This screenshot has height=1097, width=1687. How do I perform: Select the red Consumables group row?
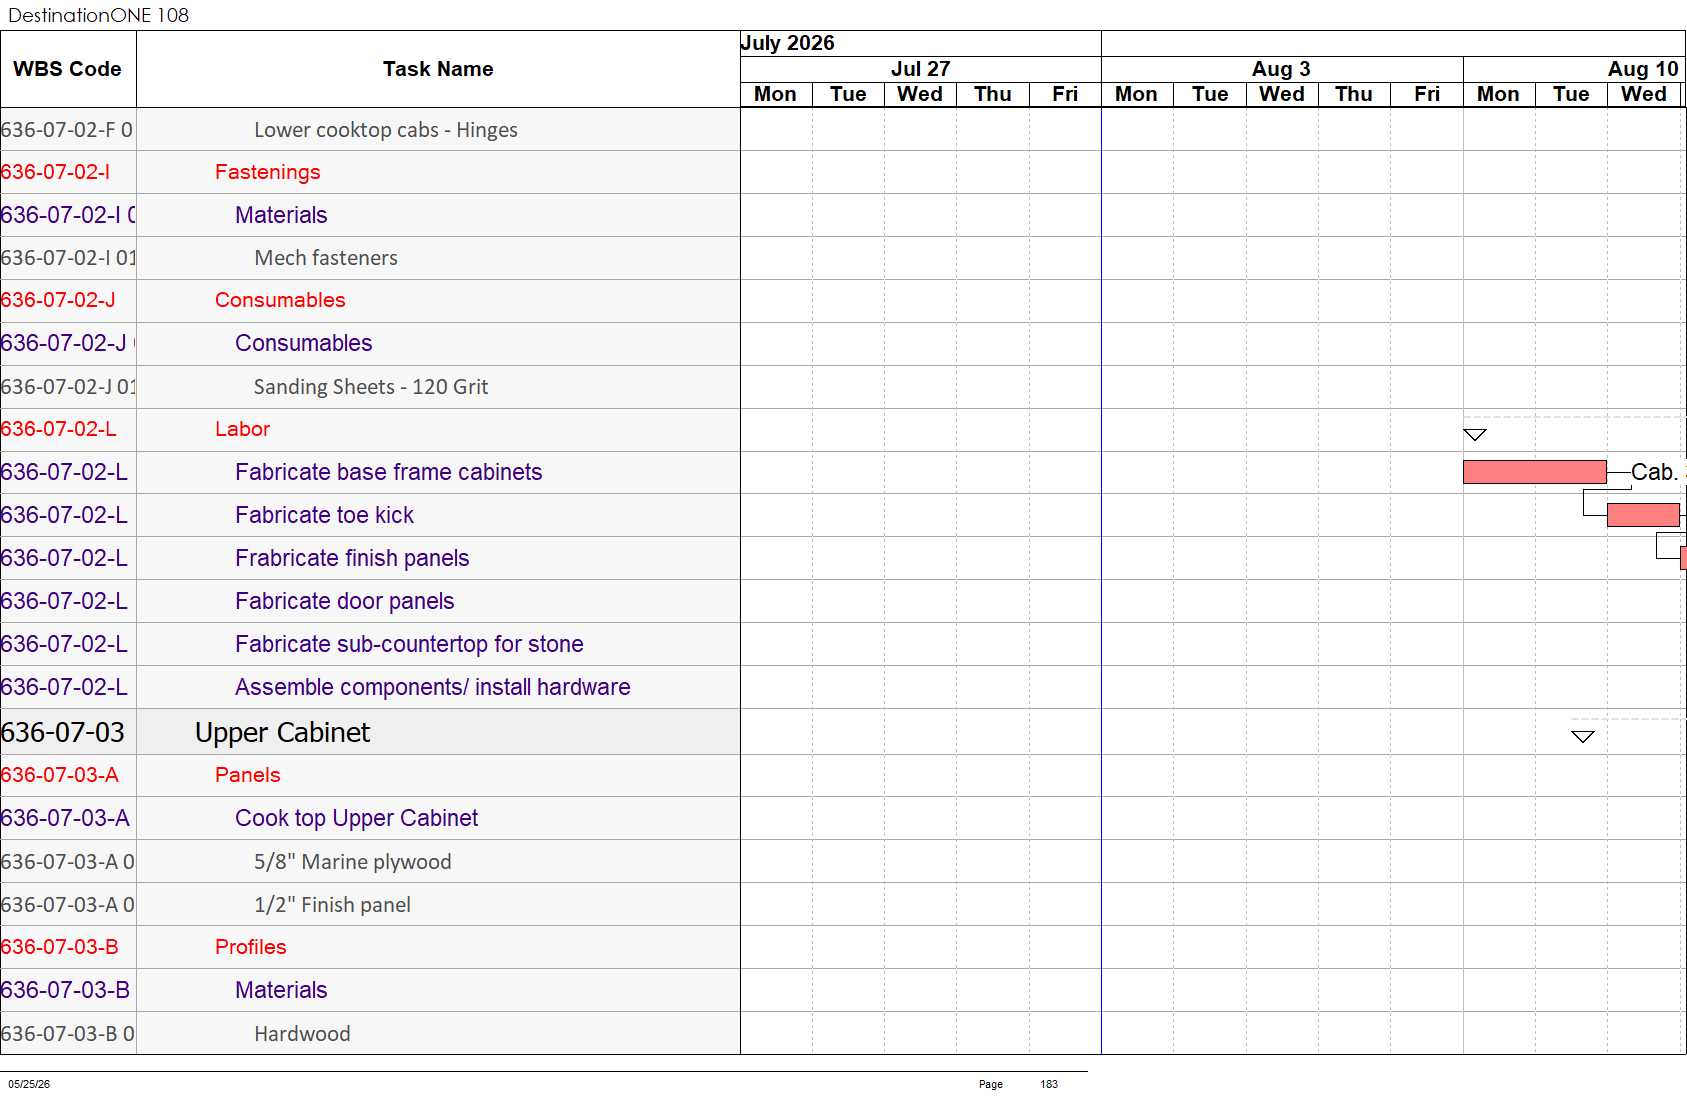370,300
